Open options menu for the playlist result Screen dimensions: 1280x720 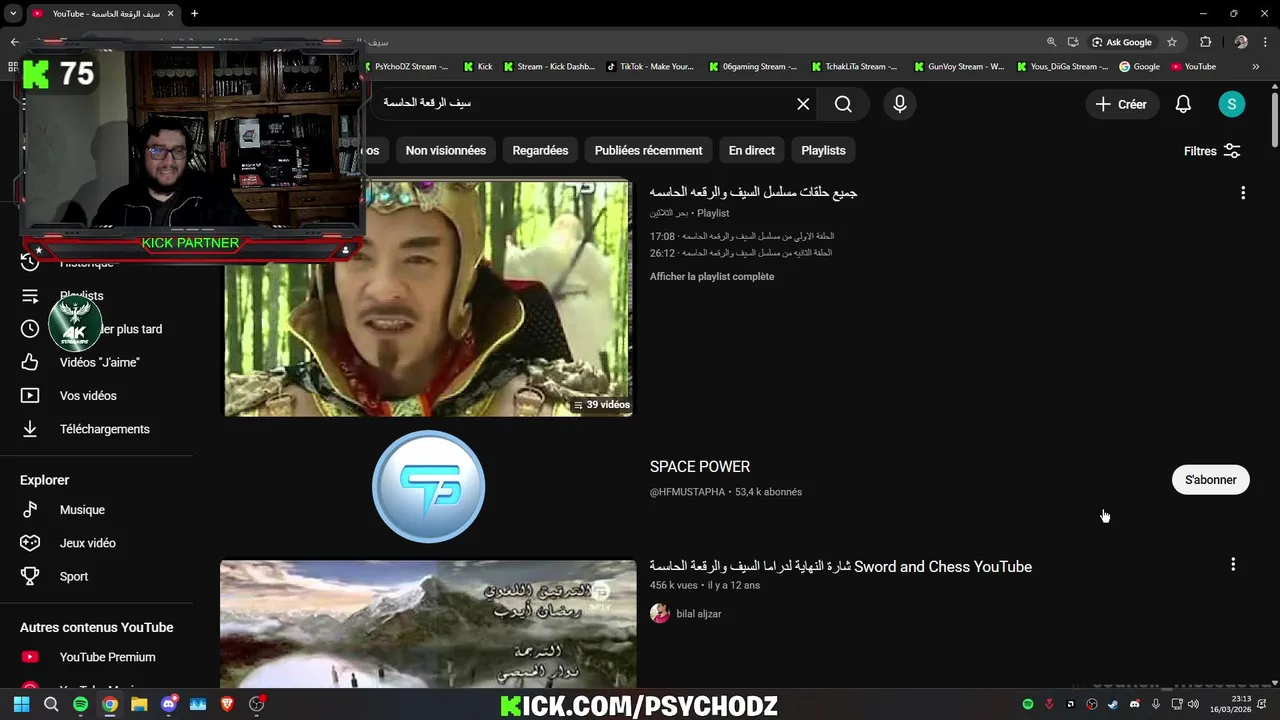1243,193
